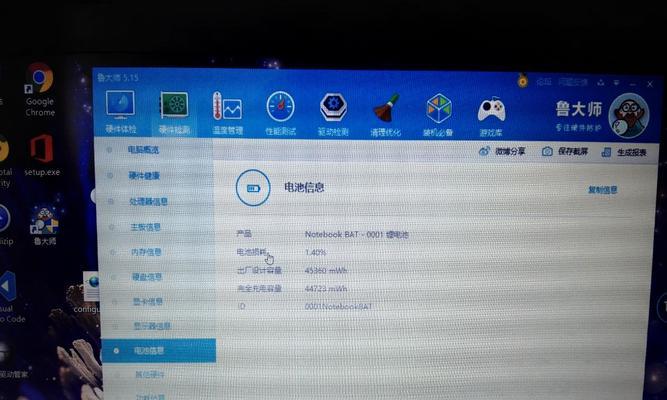Open the 问题反馈 feedback link
Image resolution: width=667 pixels, height=400 pixels.
coord(573,82)
